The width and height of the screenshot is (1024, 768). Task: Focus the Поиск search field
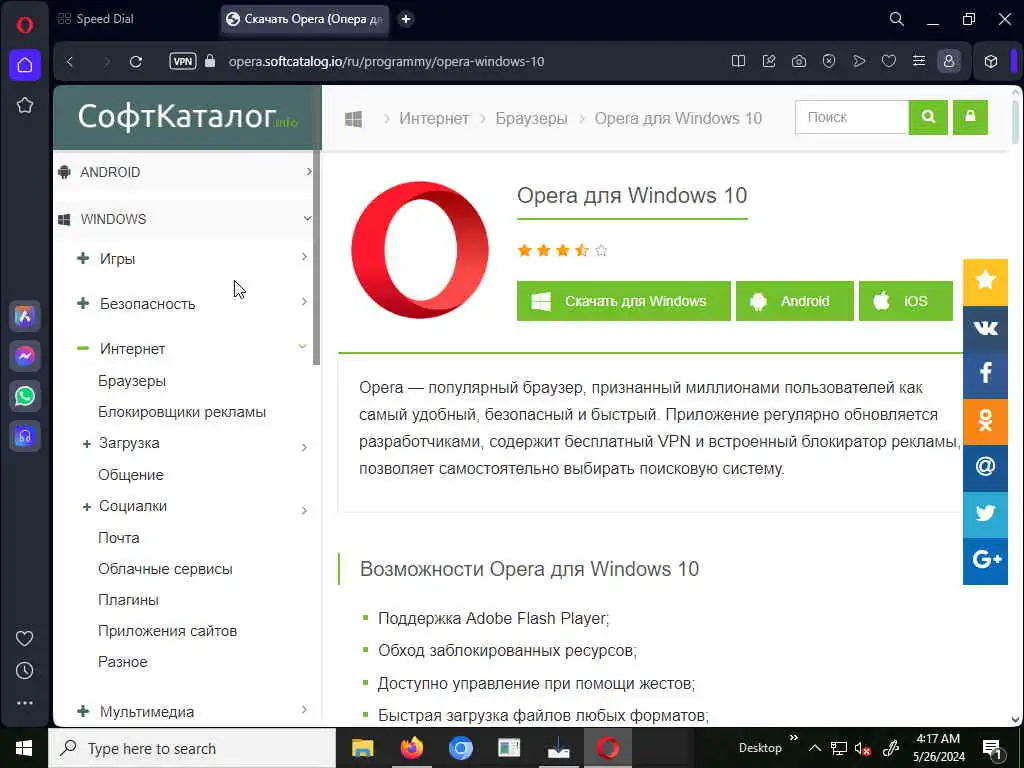[852, 118]
